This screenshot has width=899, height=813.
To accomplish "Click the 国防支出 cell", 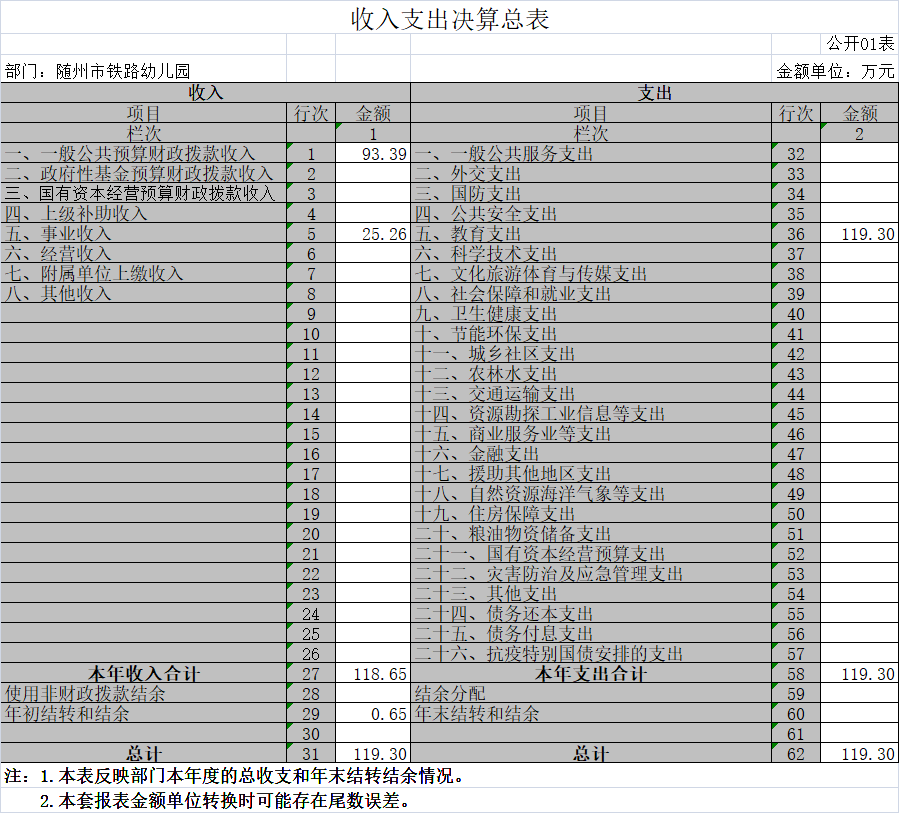I will pyautogui.click(x=591, y=194).
